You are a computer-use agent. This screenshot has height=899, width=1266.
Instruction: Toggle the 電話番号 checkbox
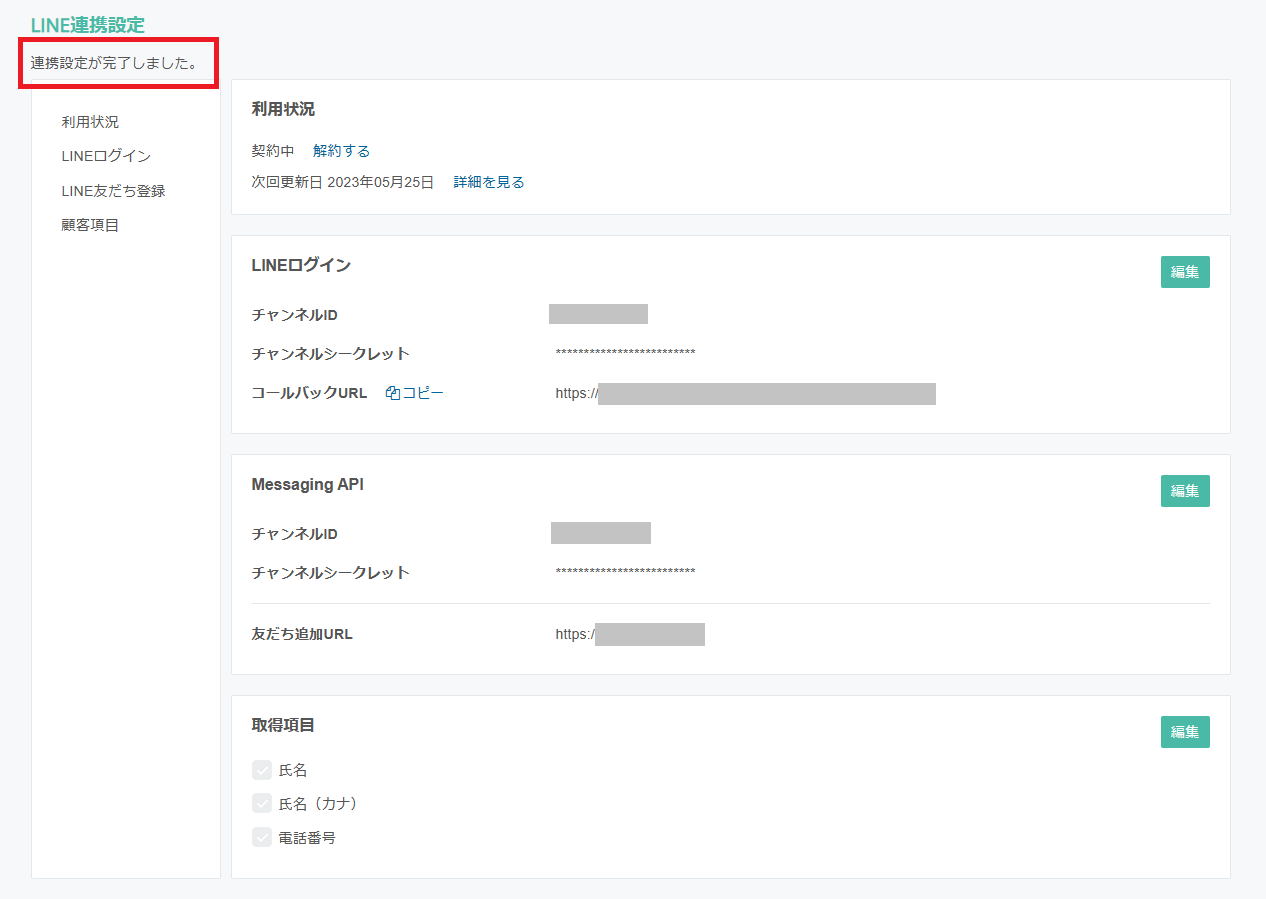[x=262, y=838]
